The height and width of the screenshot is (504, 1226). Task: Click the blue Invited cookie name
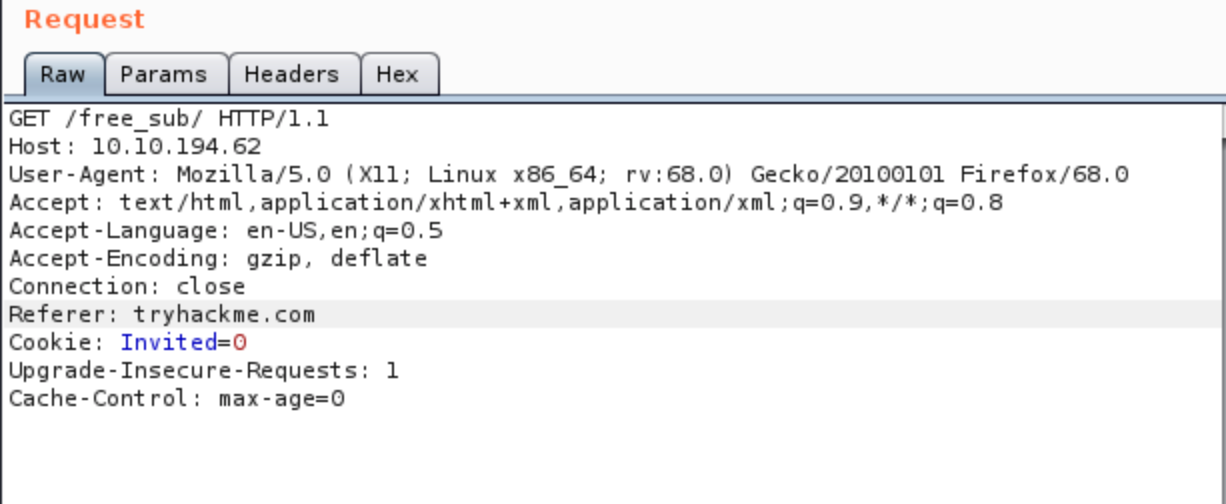point(168,343)
